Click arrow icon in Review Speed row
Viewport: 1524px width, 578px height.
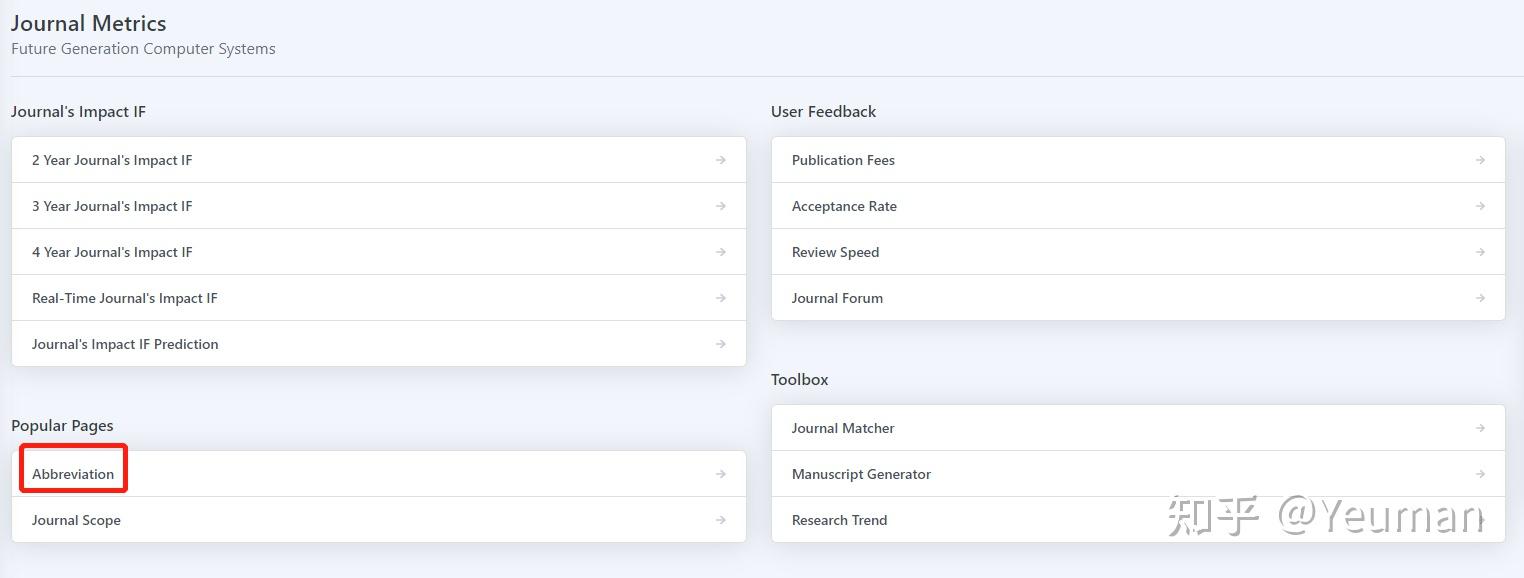[x=1481, y=252]
